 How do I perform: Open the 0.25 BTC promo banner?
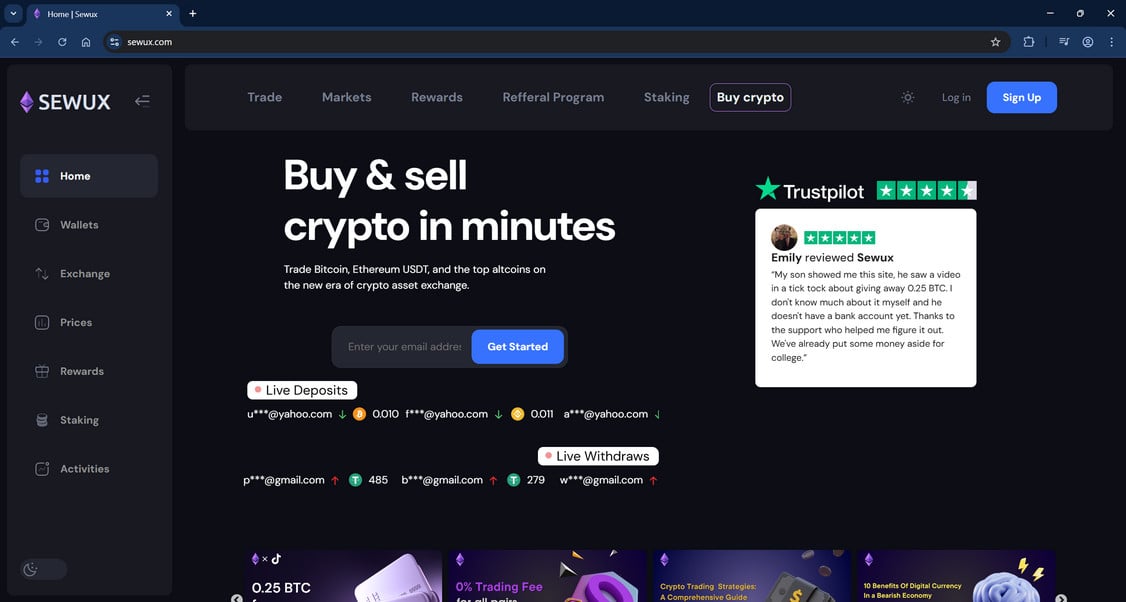(343, 576)
